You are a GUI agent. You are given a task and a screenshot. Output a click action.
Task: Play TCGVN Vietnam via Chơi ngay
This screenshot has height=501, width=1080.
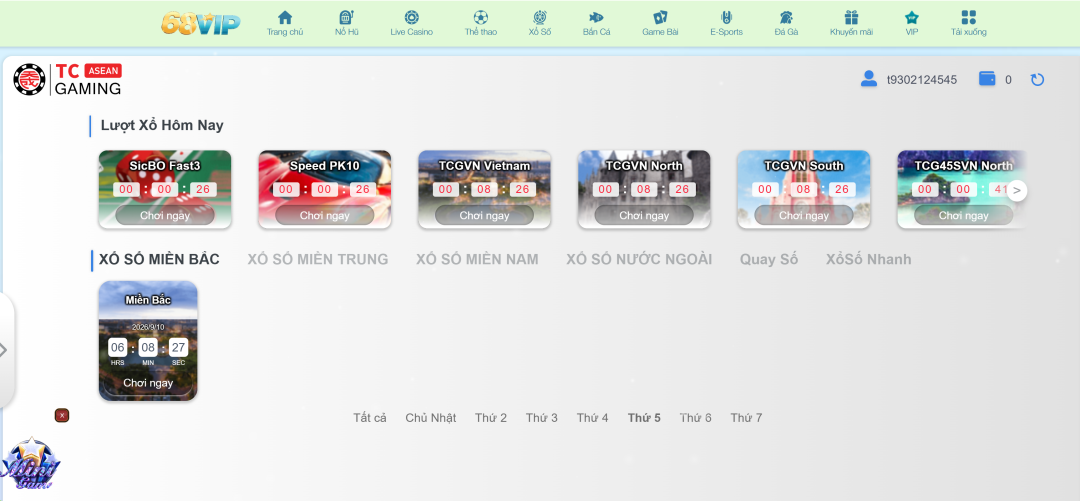coord(484,215)
